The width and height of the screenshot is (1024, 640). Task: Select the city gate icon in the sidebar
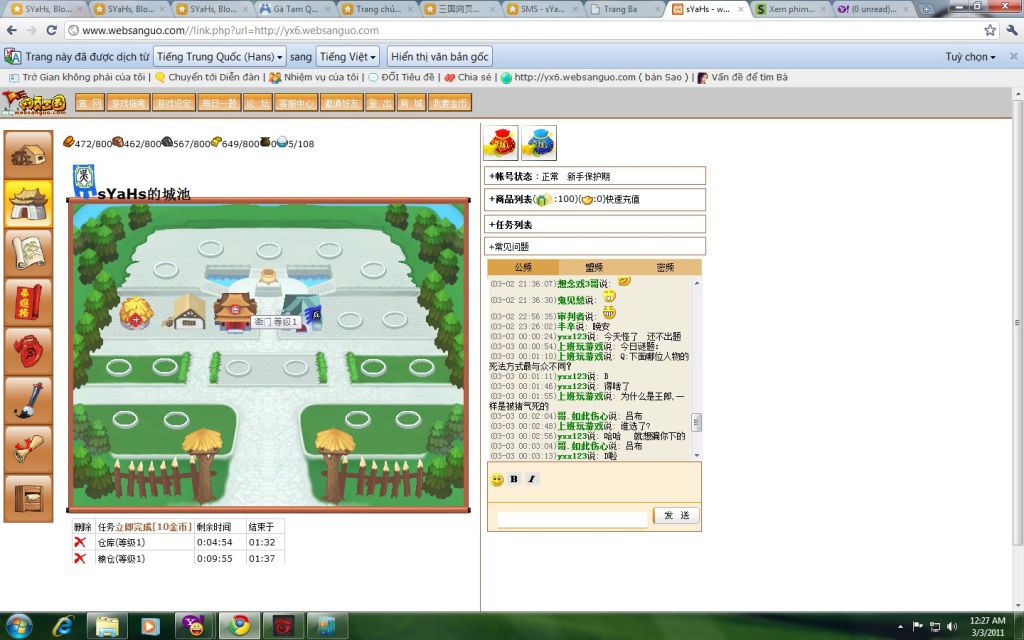click(28, 204)
